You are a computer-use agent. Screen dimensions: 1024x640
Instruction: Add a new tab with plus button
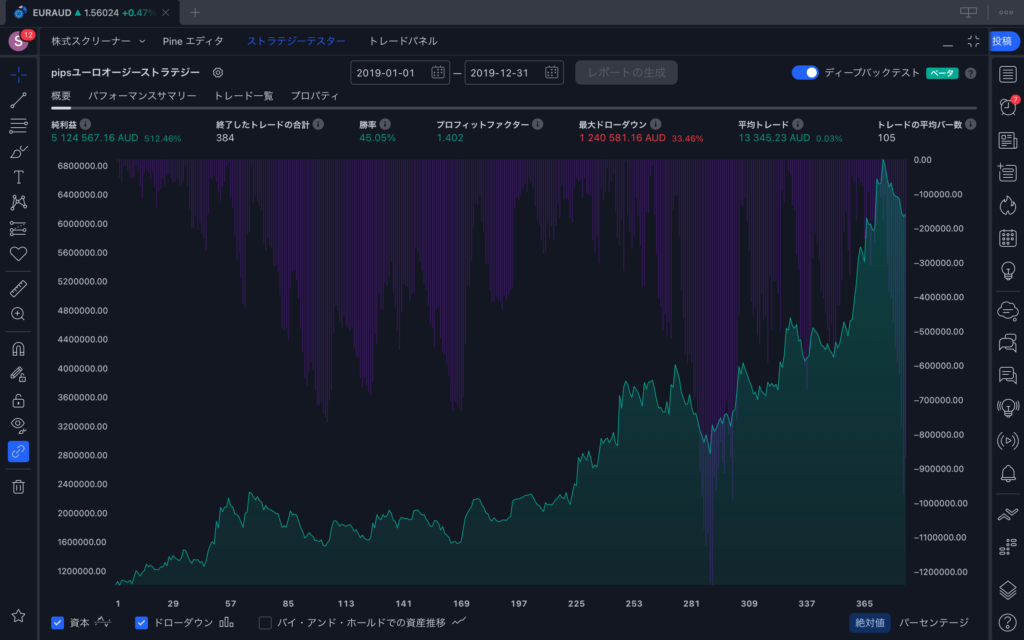click(195, 12)
